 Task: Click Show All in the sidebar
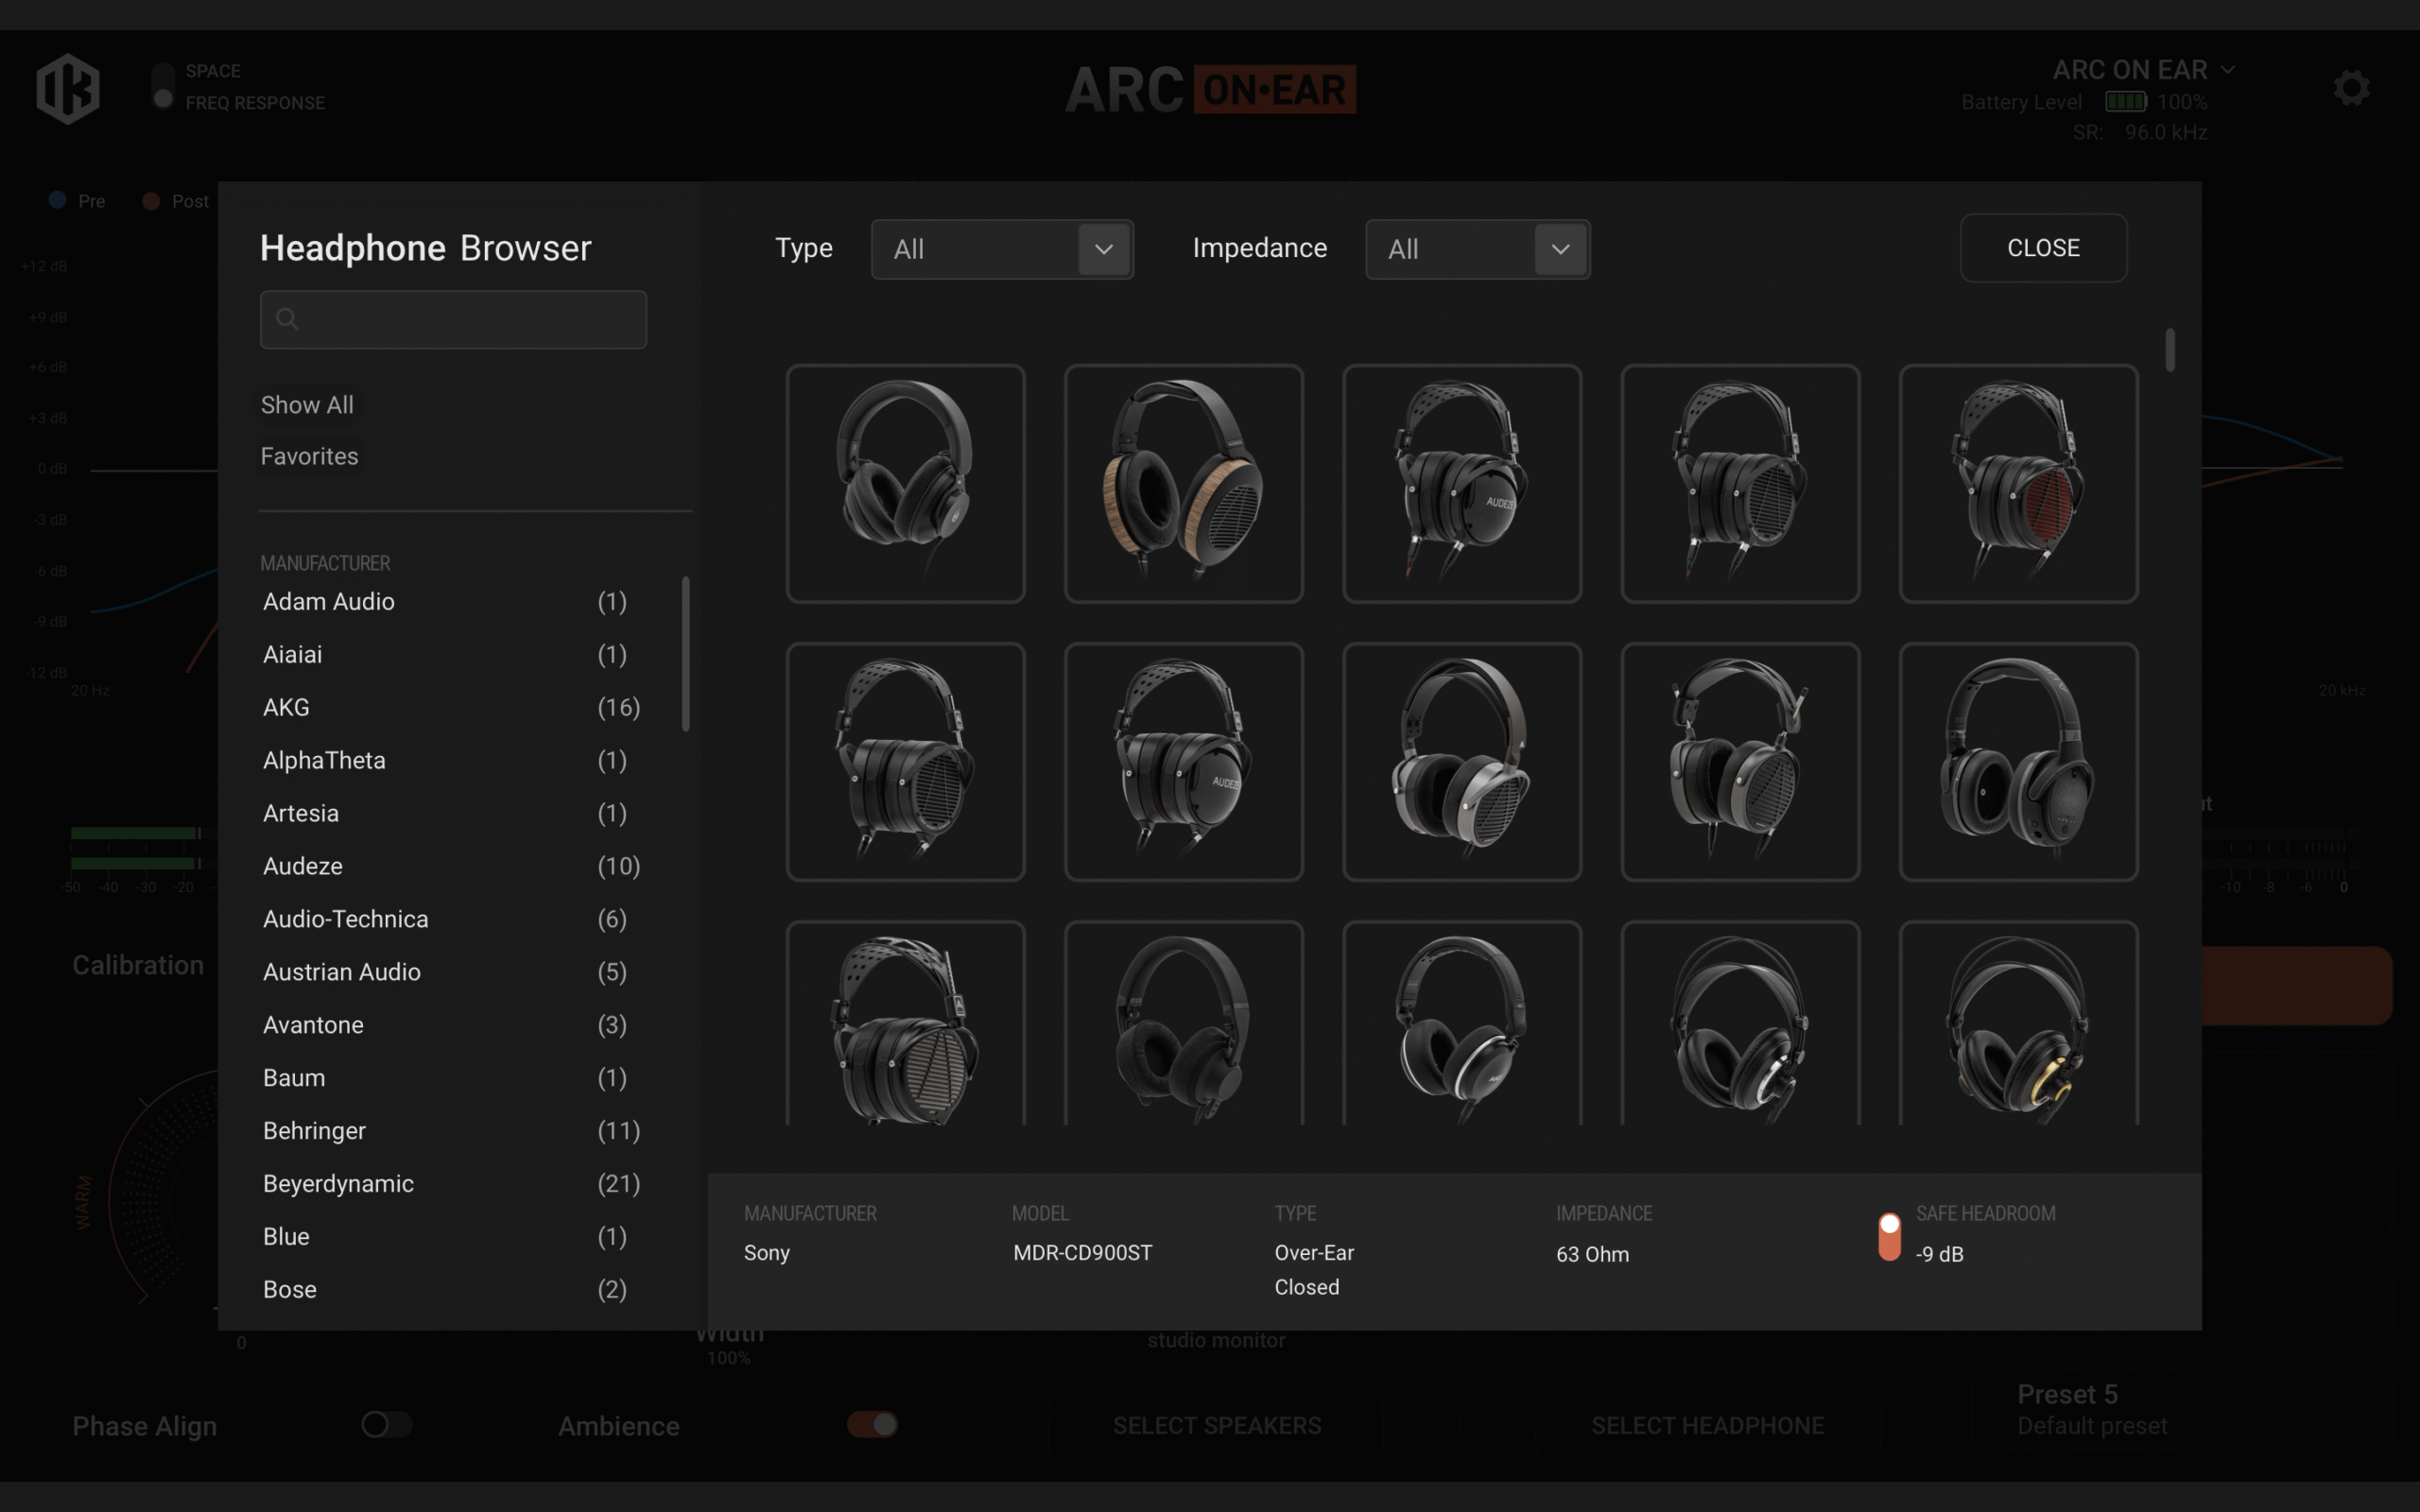[307, 405]
